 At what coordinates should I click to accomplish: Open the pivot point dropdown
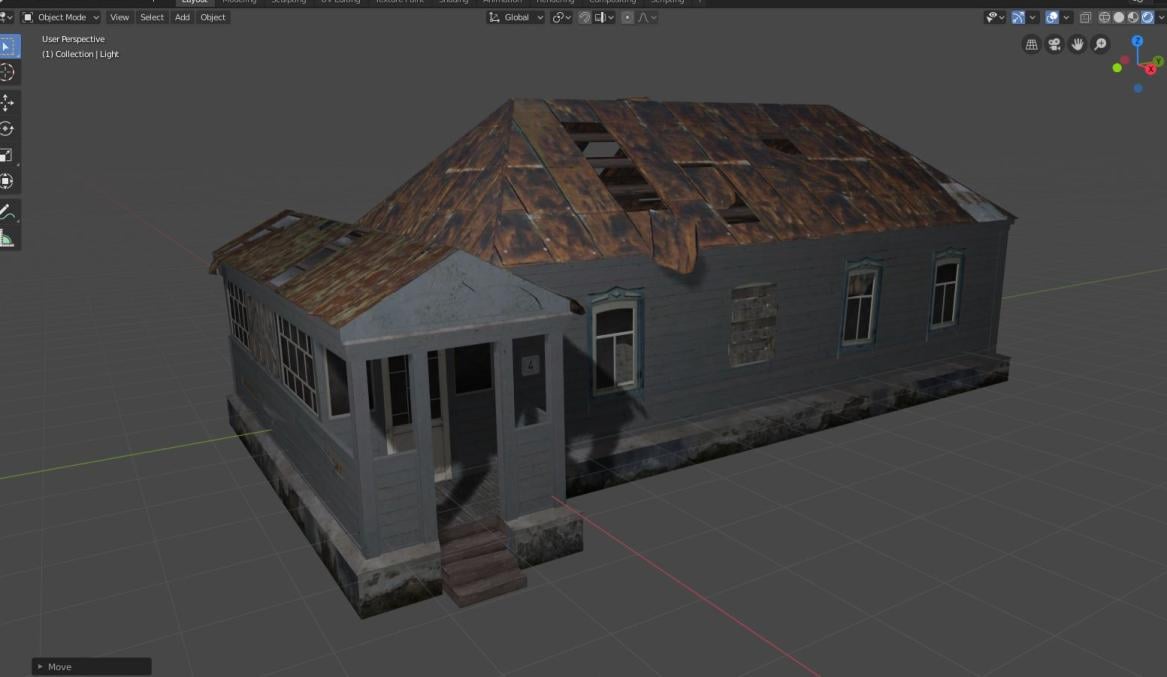pos(561,17)
